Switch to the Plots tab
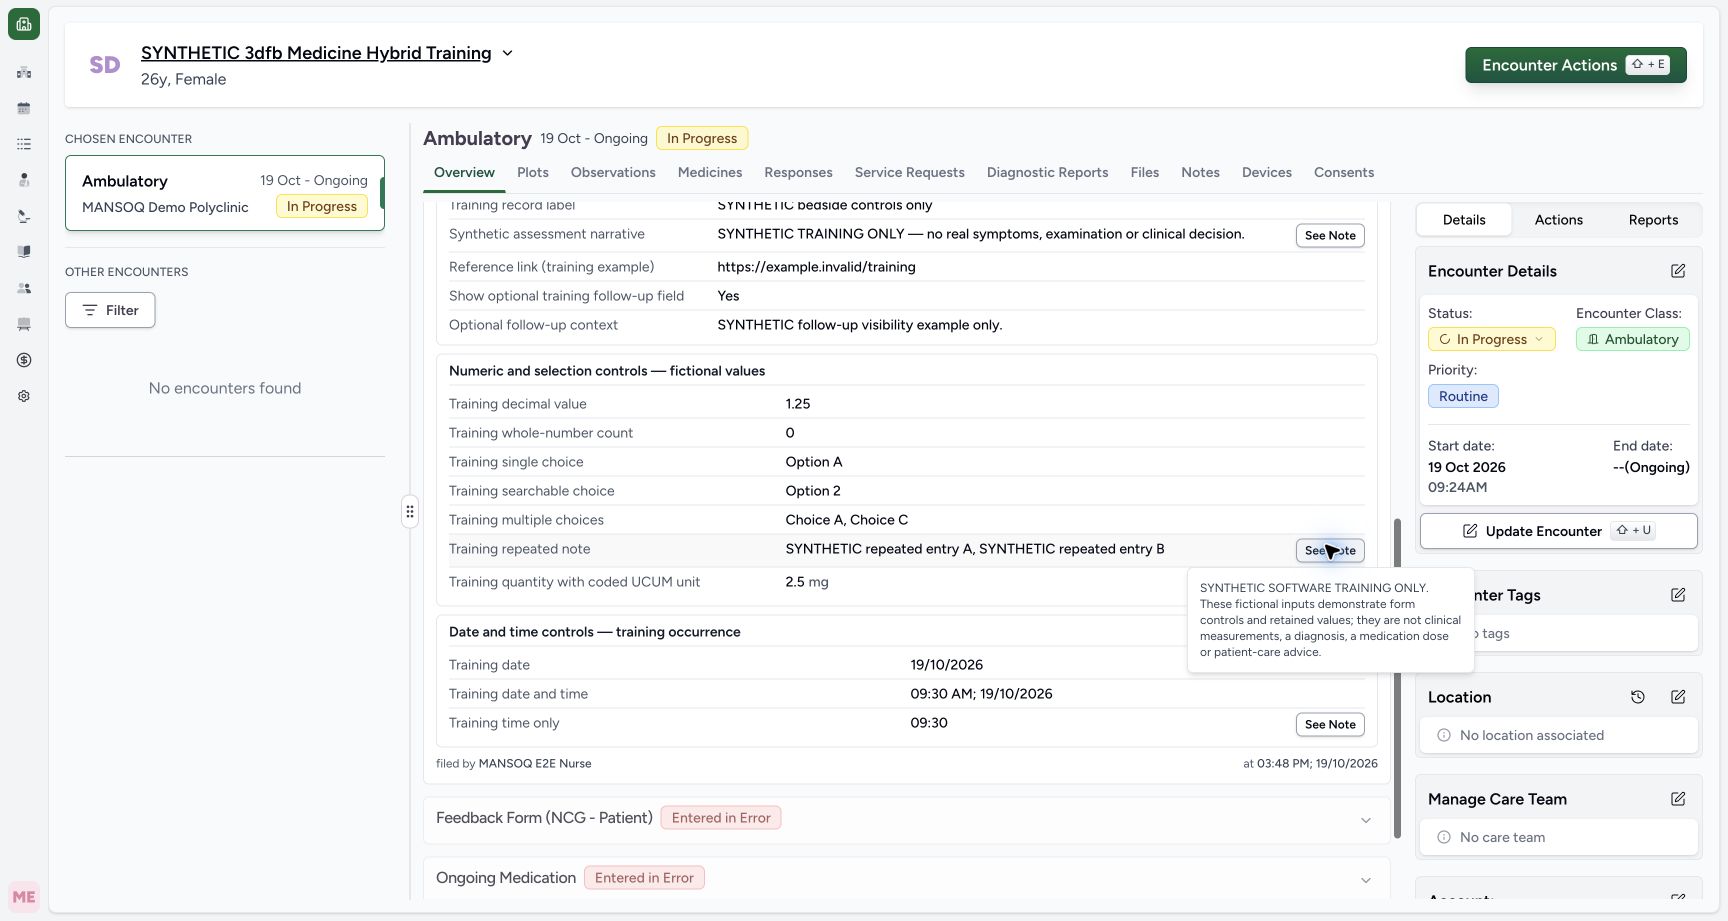Image resolution: width=1728 pixels, height=921 pixels. [x=533, y=172]
